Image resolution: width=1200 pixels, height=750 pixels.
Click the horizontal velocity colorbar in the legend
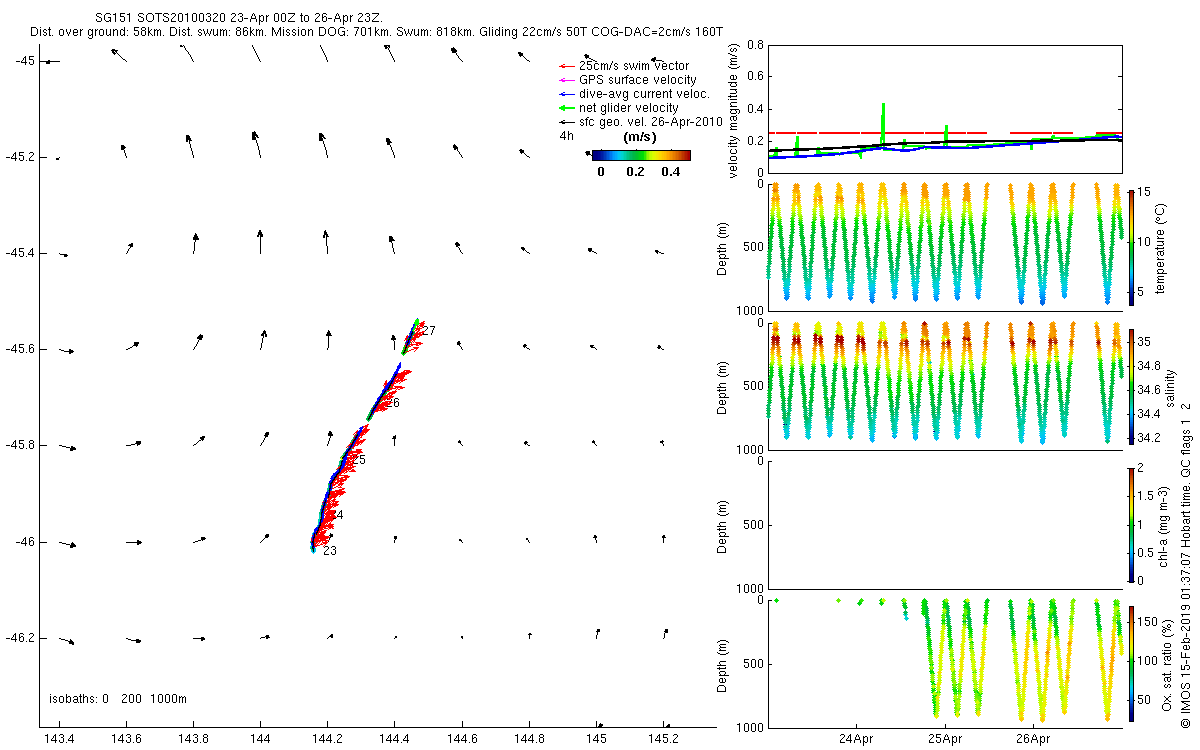[x=641, y=155]
